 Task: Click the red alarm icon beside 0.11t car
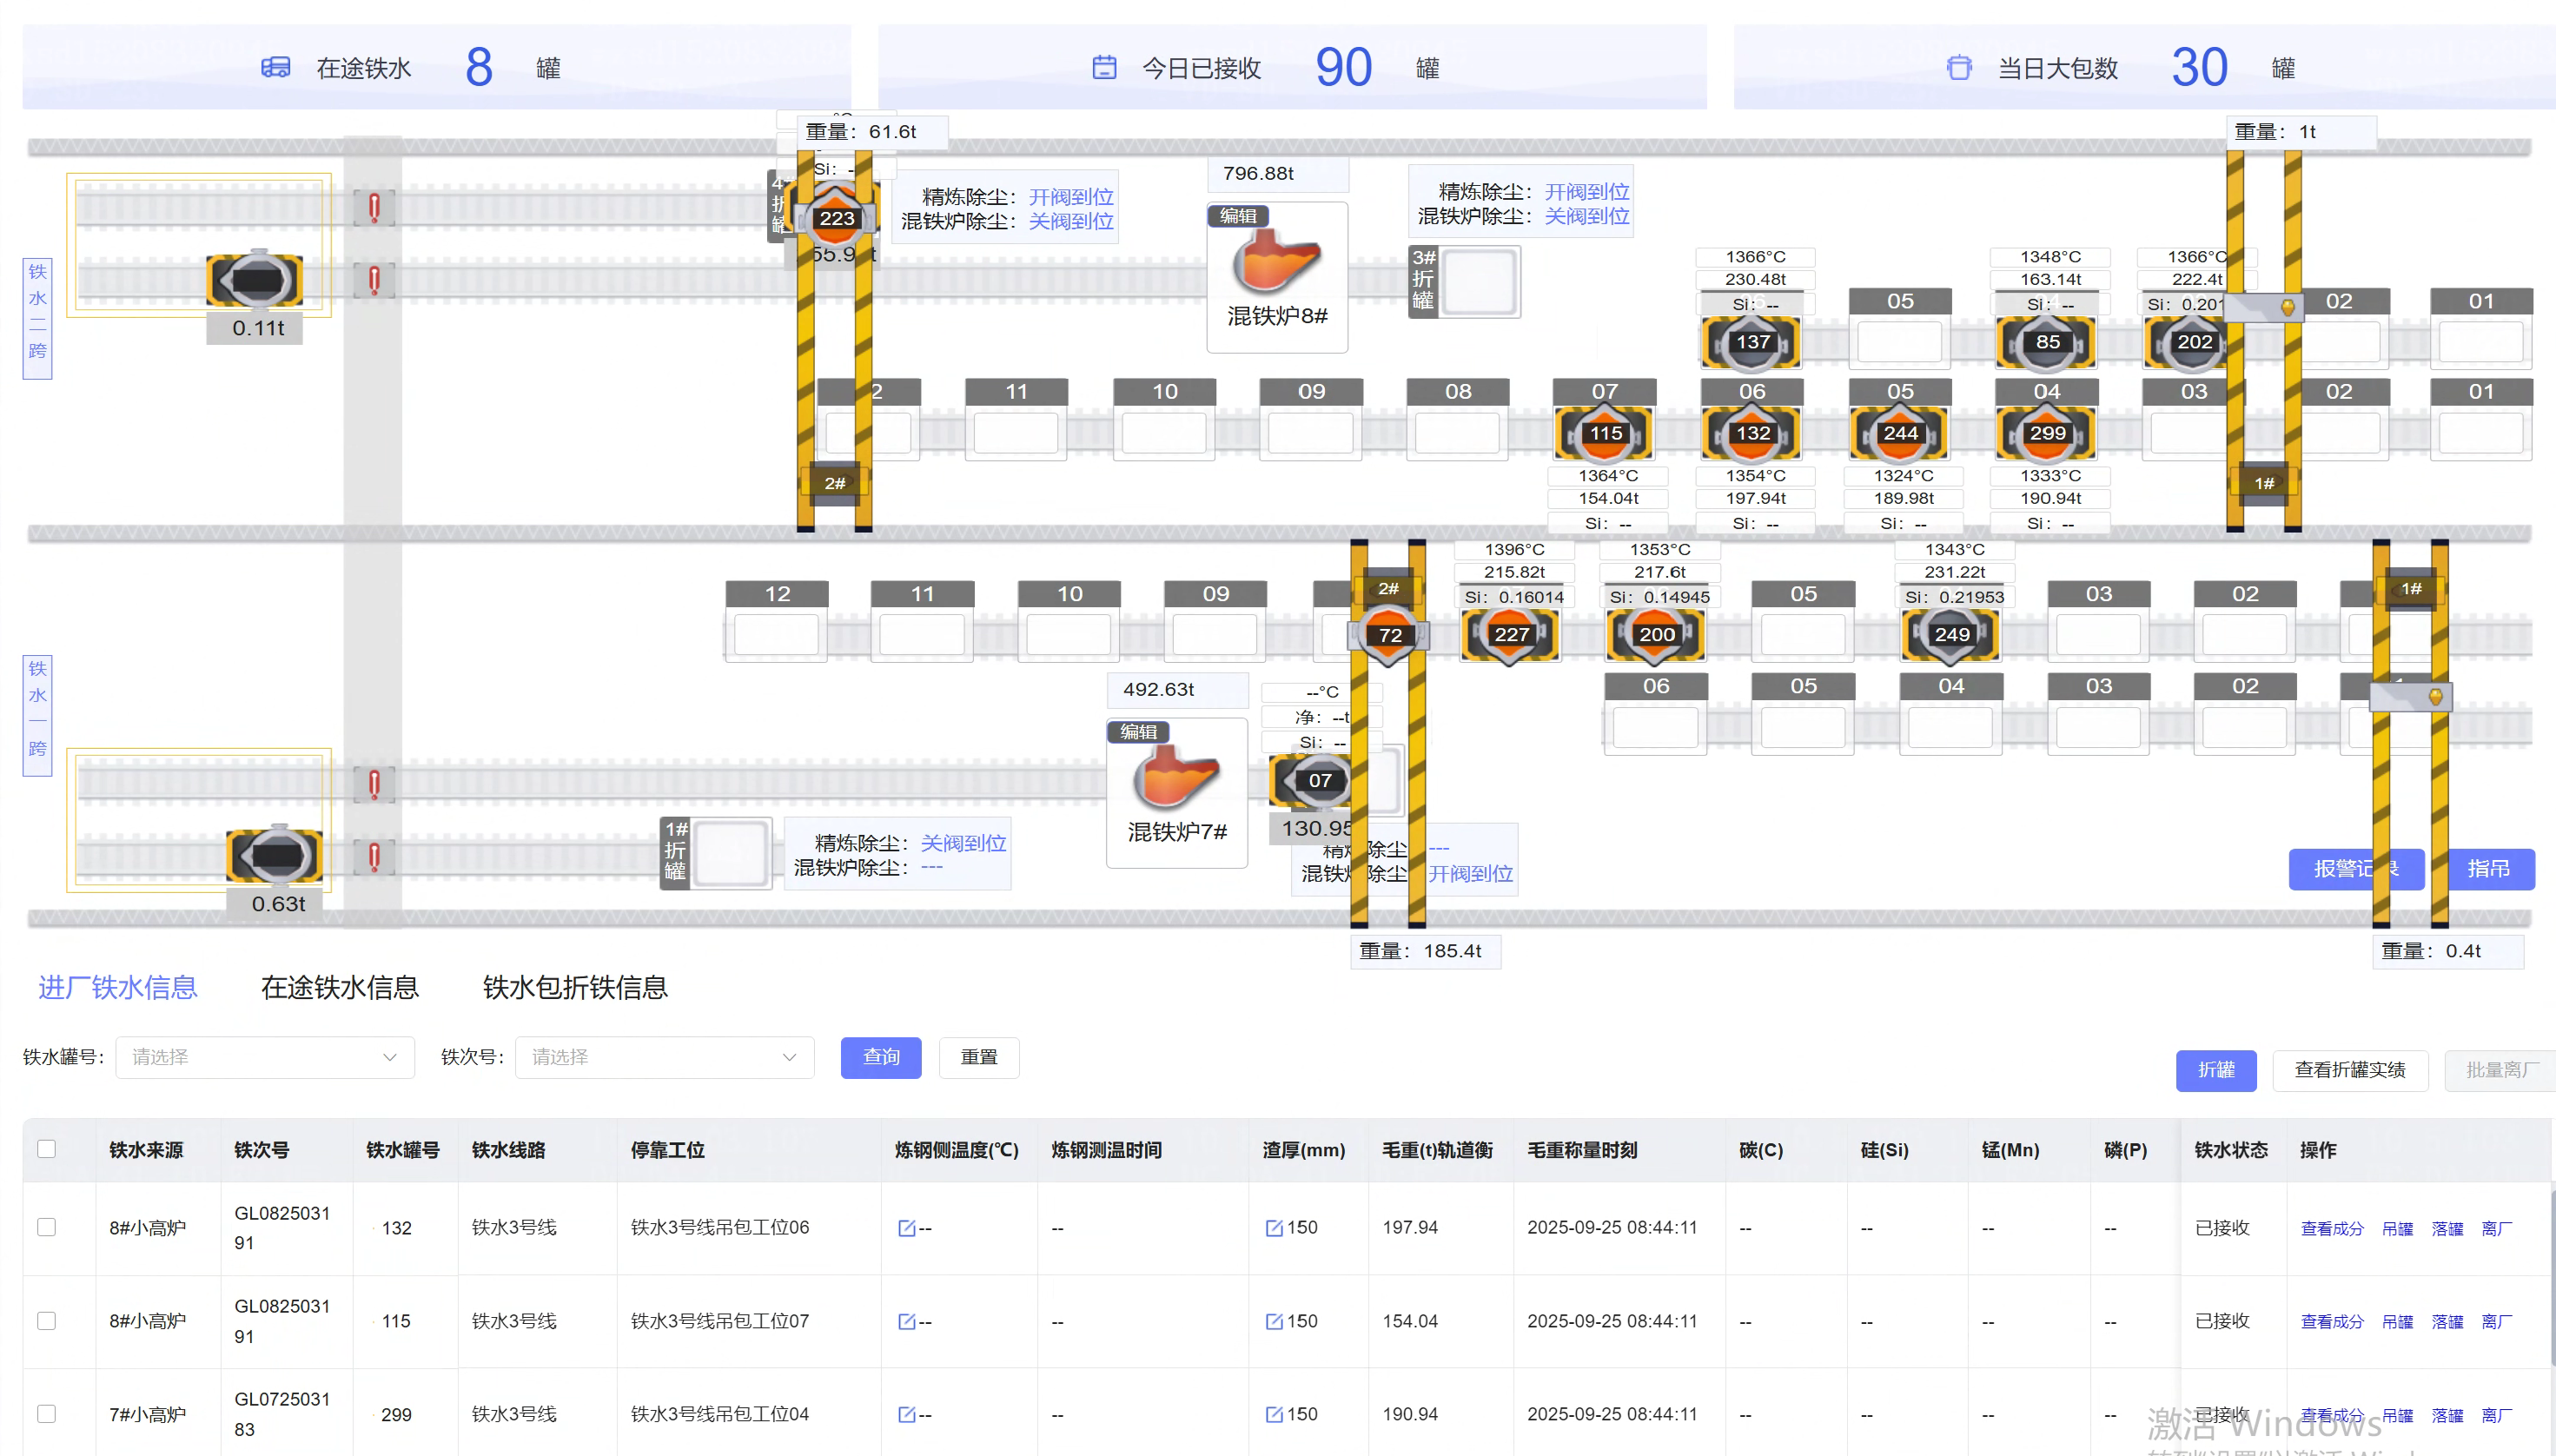pyautogui.click(x=374, y=280)
